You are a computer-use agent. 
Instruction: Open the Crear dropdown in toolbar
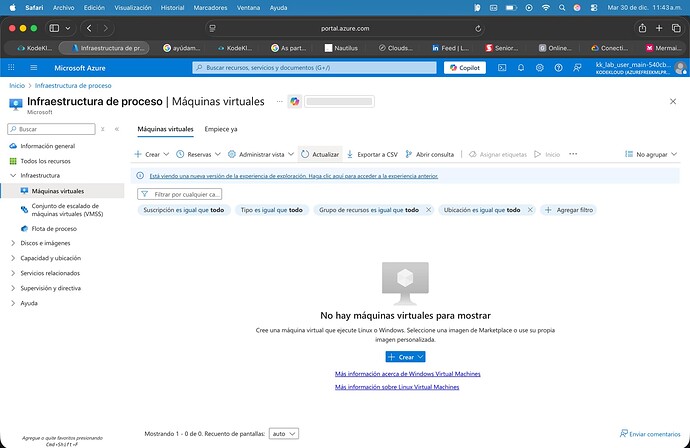tap(152, 154)
